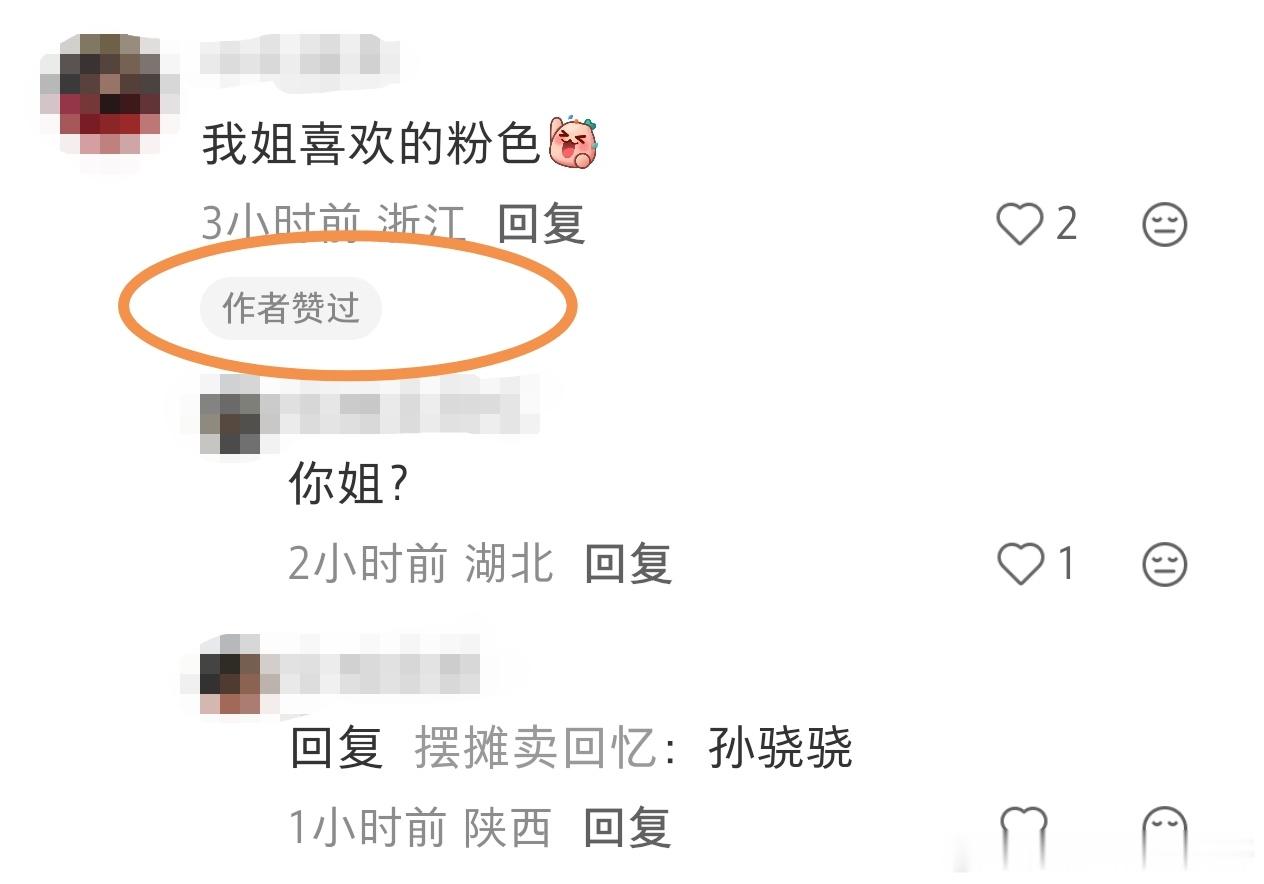Tap the blurred username above 你姐?
The width and height of the screenshot is (1264, 884).
pyautogui.click(x=400, y=405)
